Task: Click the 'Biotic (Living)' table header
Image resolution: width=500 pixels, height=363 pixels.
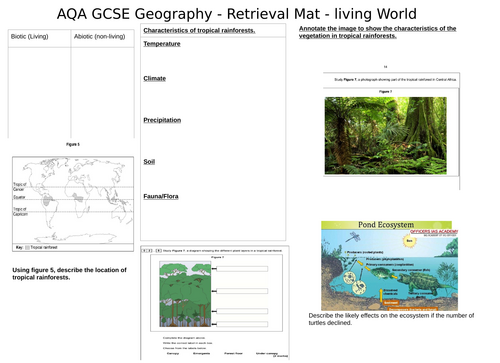Action: [29, 36]
